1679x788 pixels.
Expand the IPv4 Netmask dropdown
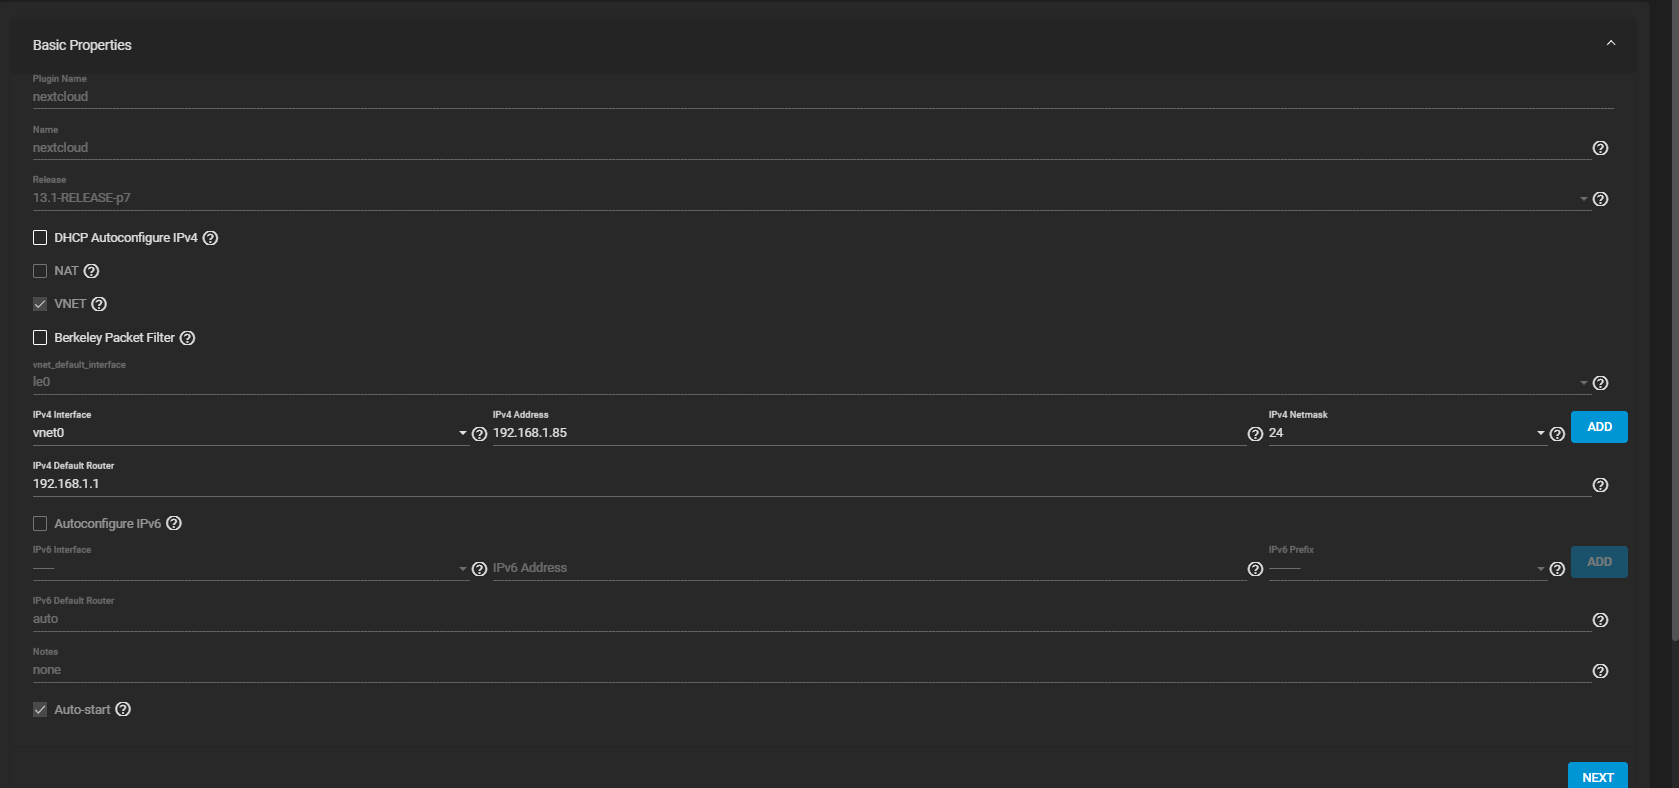point(1405,433)
